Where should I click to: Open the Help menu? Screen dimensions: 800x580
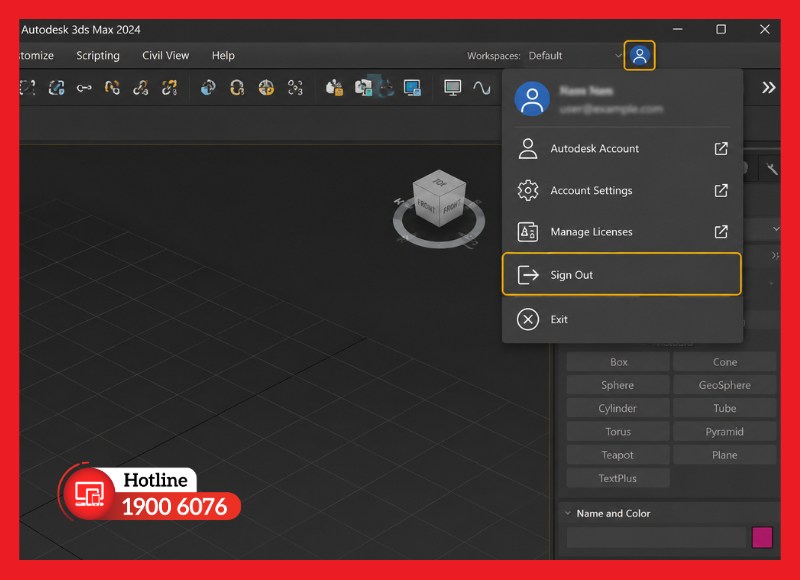[x=223, y=56]
